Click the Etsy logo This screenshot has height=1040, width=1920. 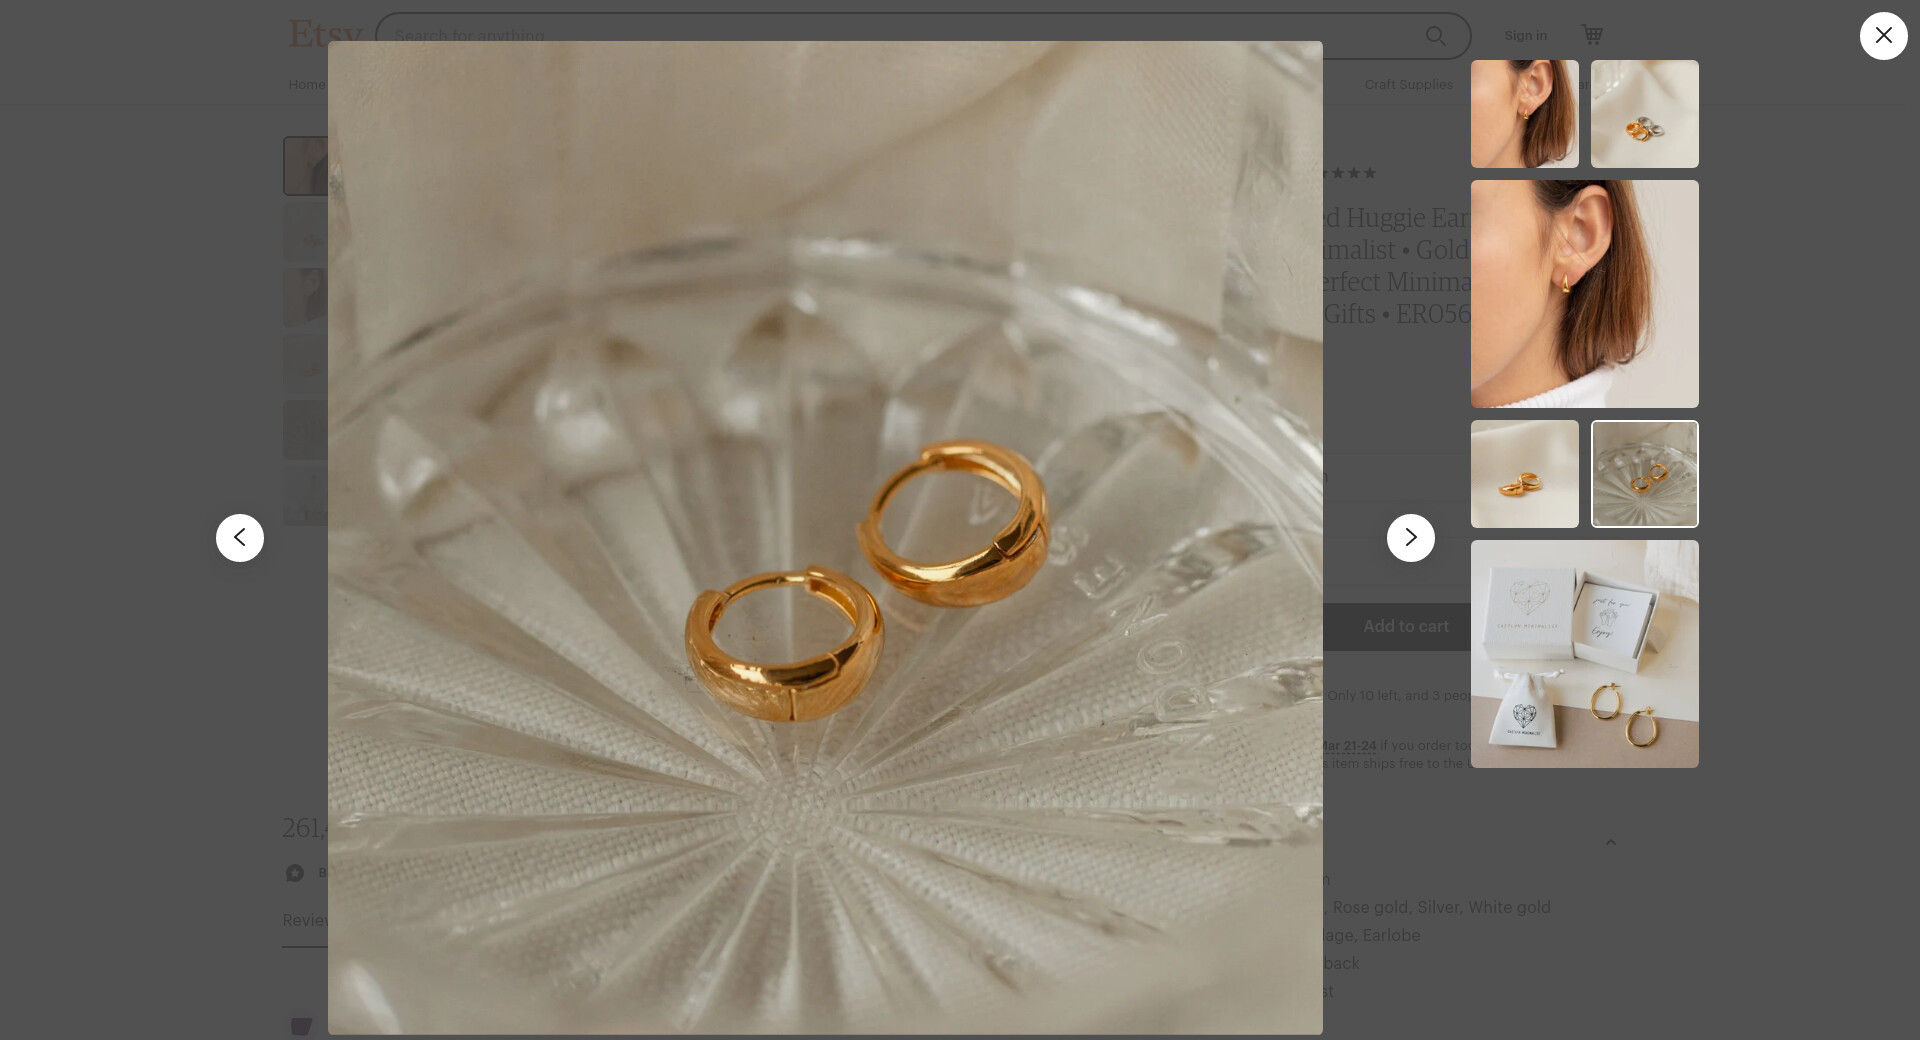[324, 35]
